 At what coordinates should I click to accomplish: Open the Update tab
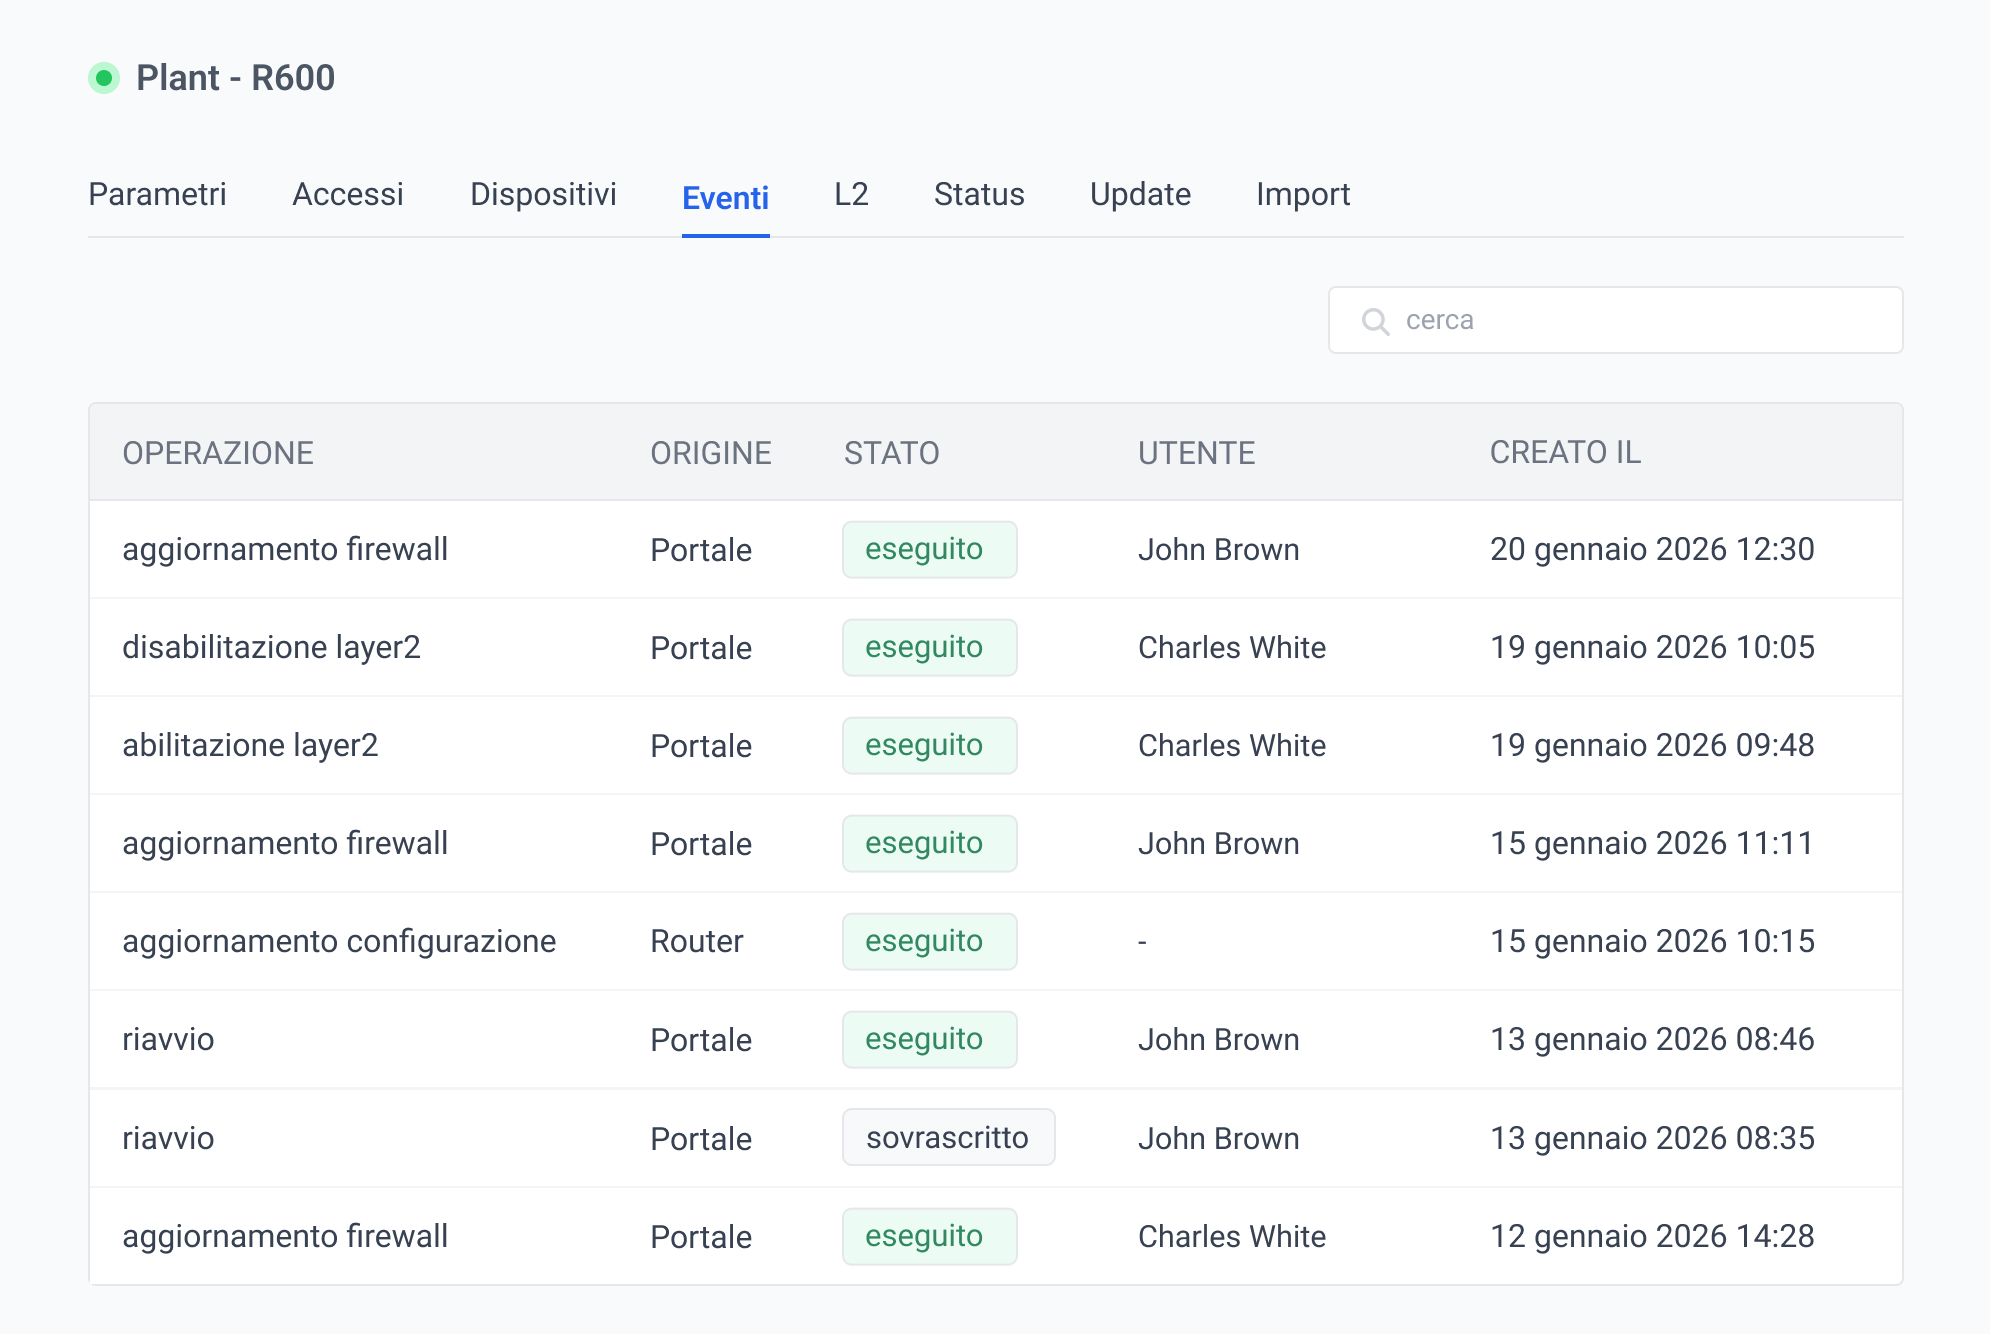pos(1140,194)
